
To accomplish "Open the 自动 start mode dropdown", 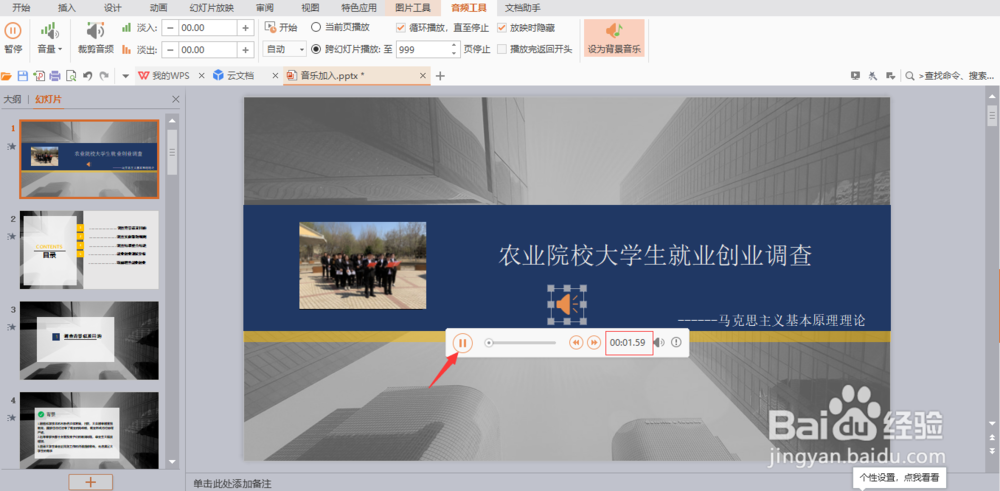I will pyautogui.click(x=284, y=49).
